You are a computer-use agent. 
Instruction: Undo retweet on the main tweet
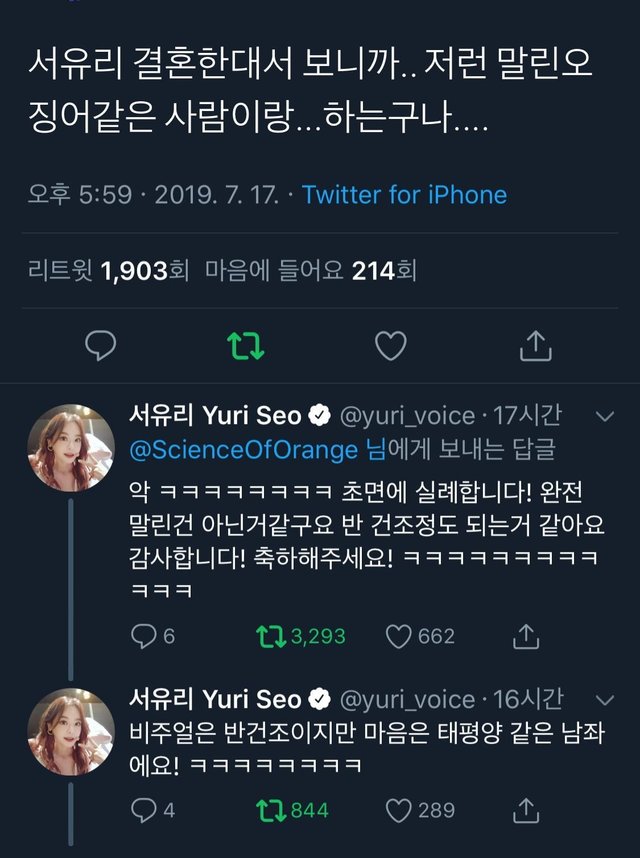click(245, 346)
